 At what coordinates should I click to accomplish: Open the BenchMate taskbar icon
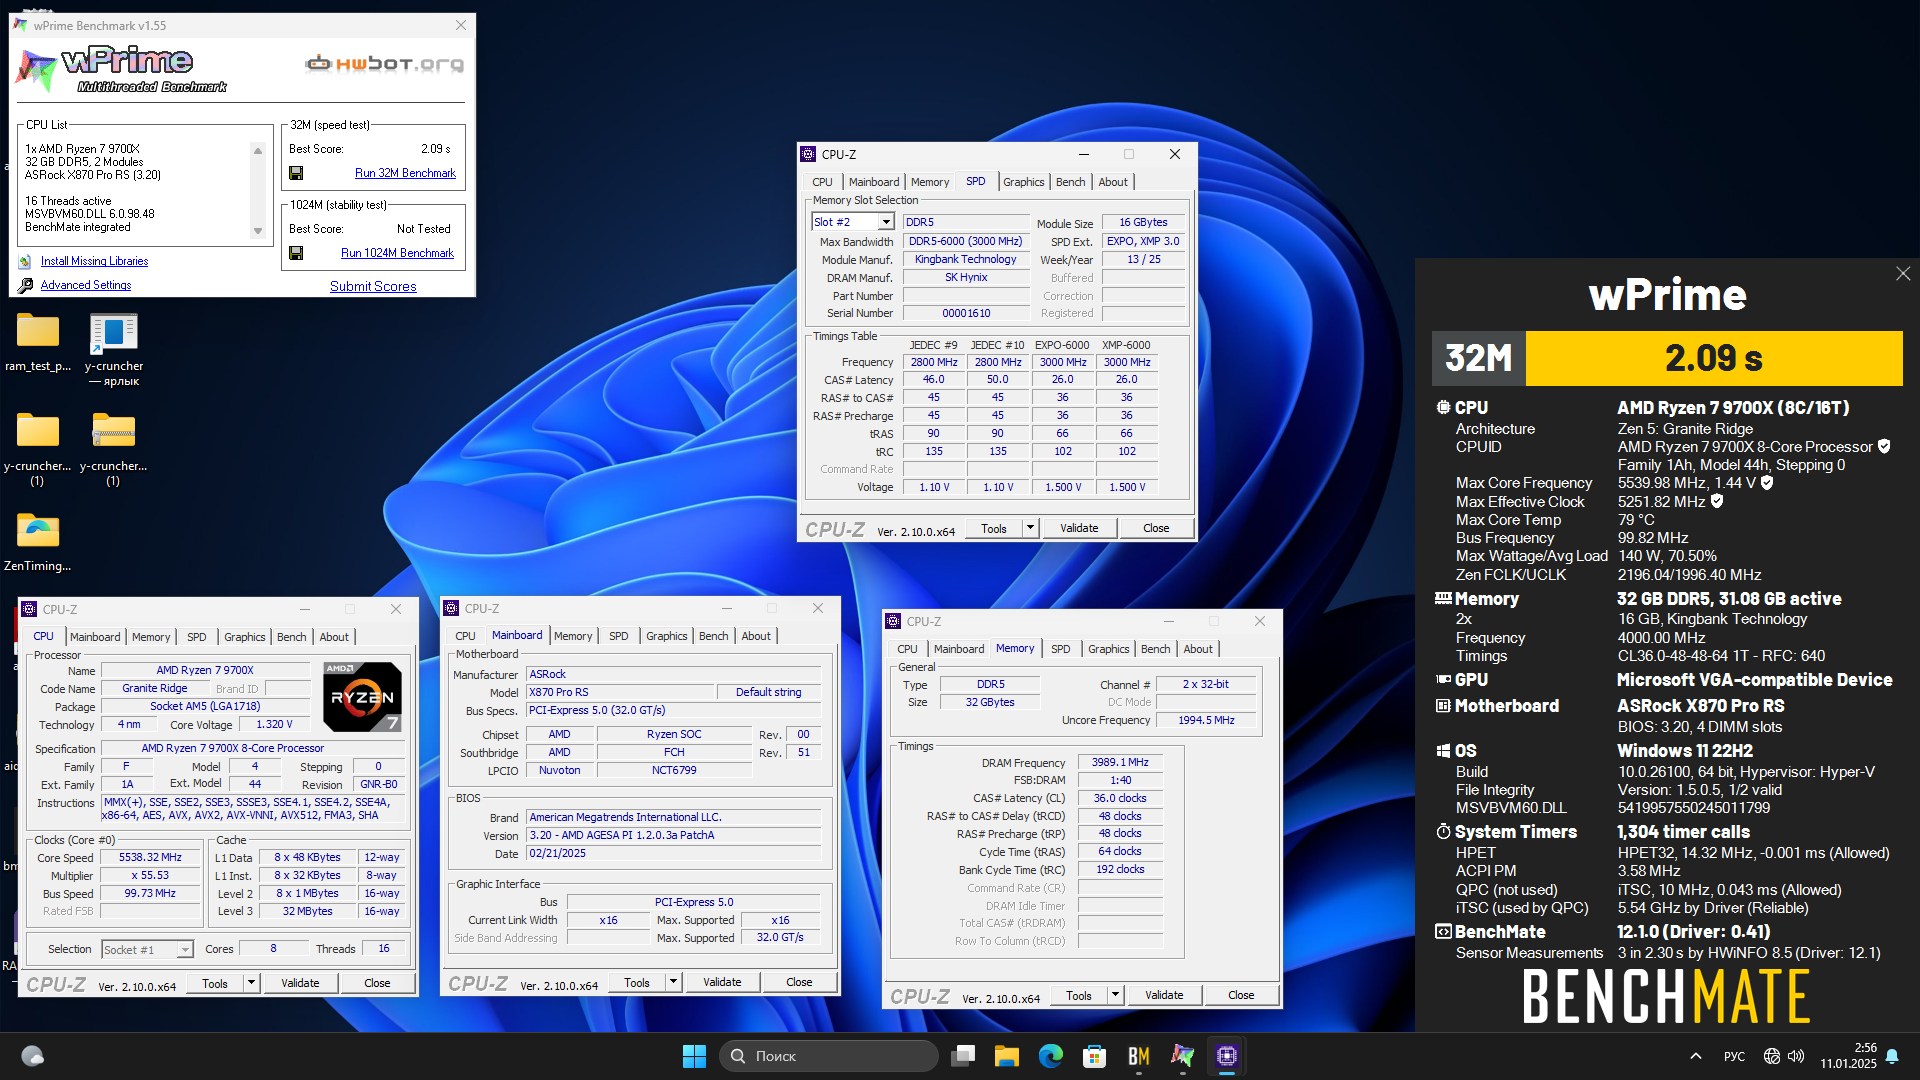pos(1139,1056)
